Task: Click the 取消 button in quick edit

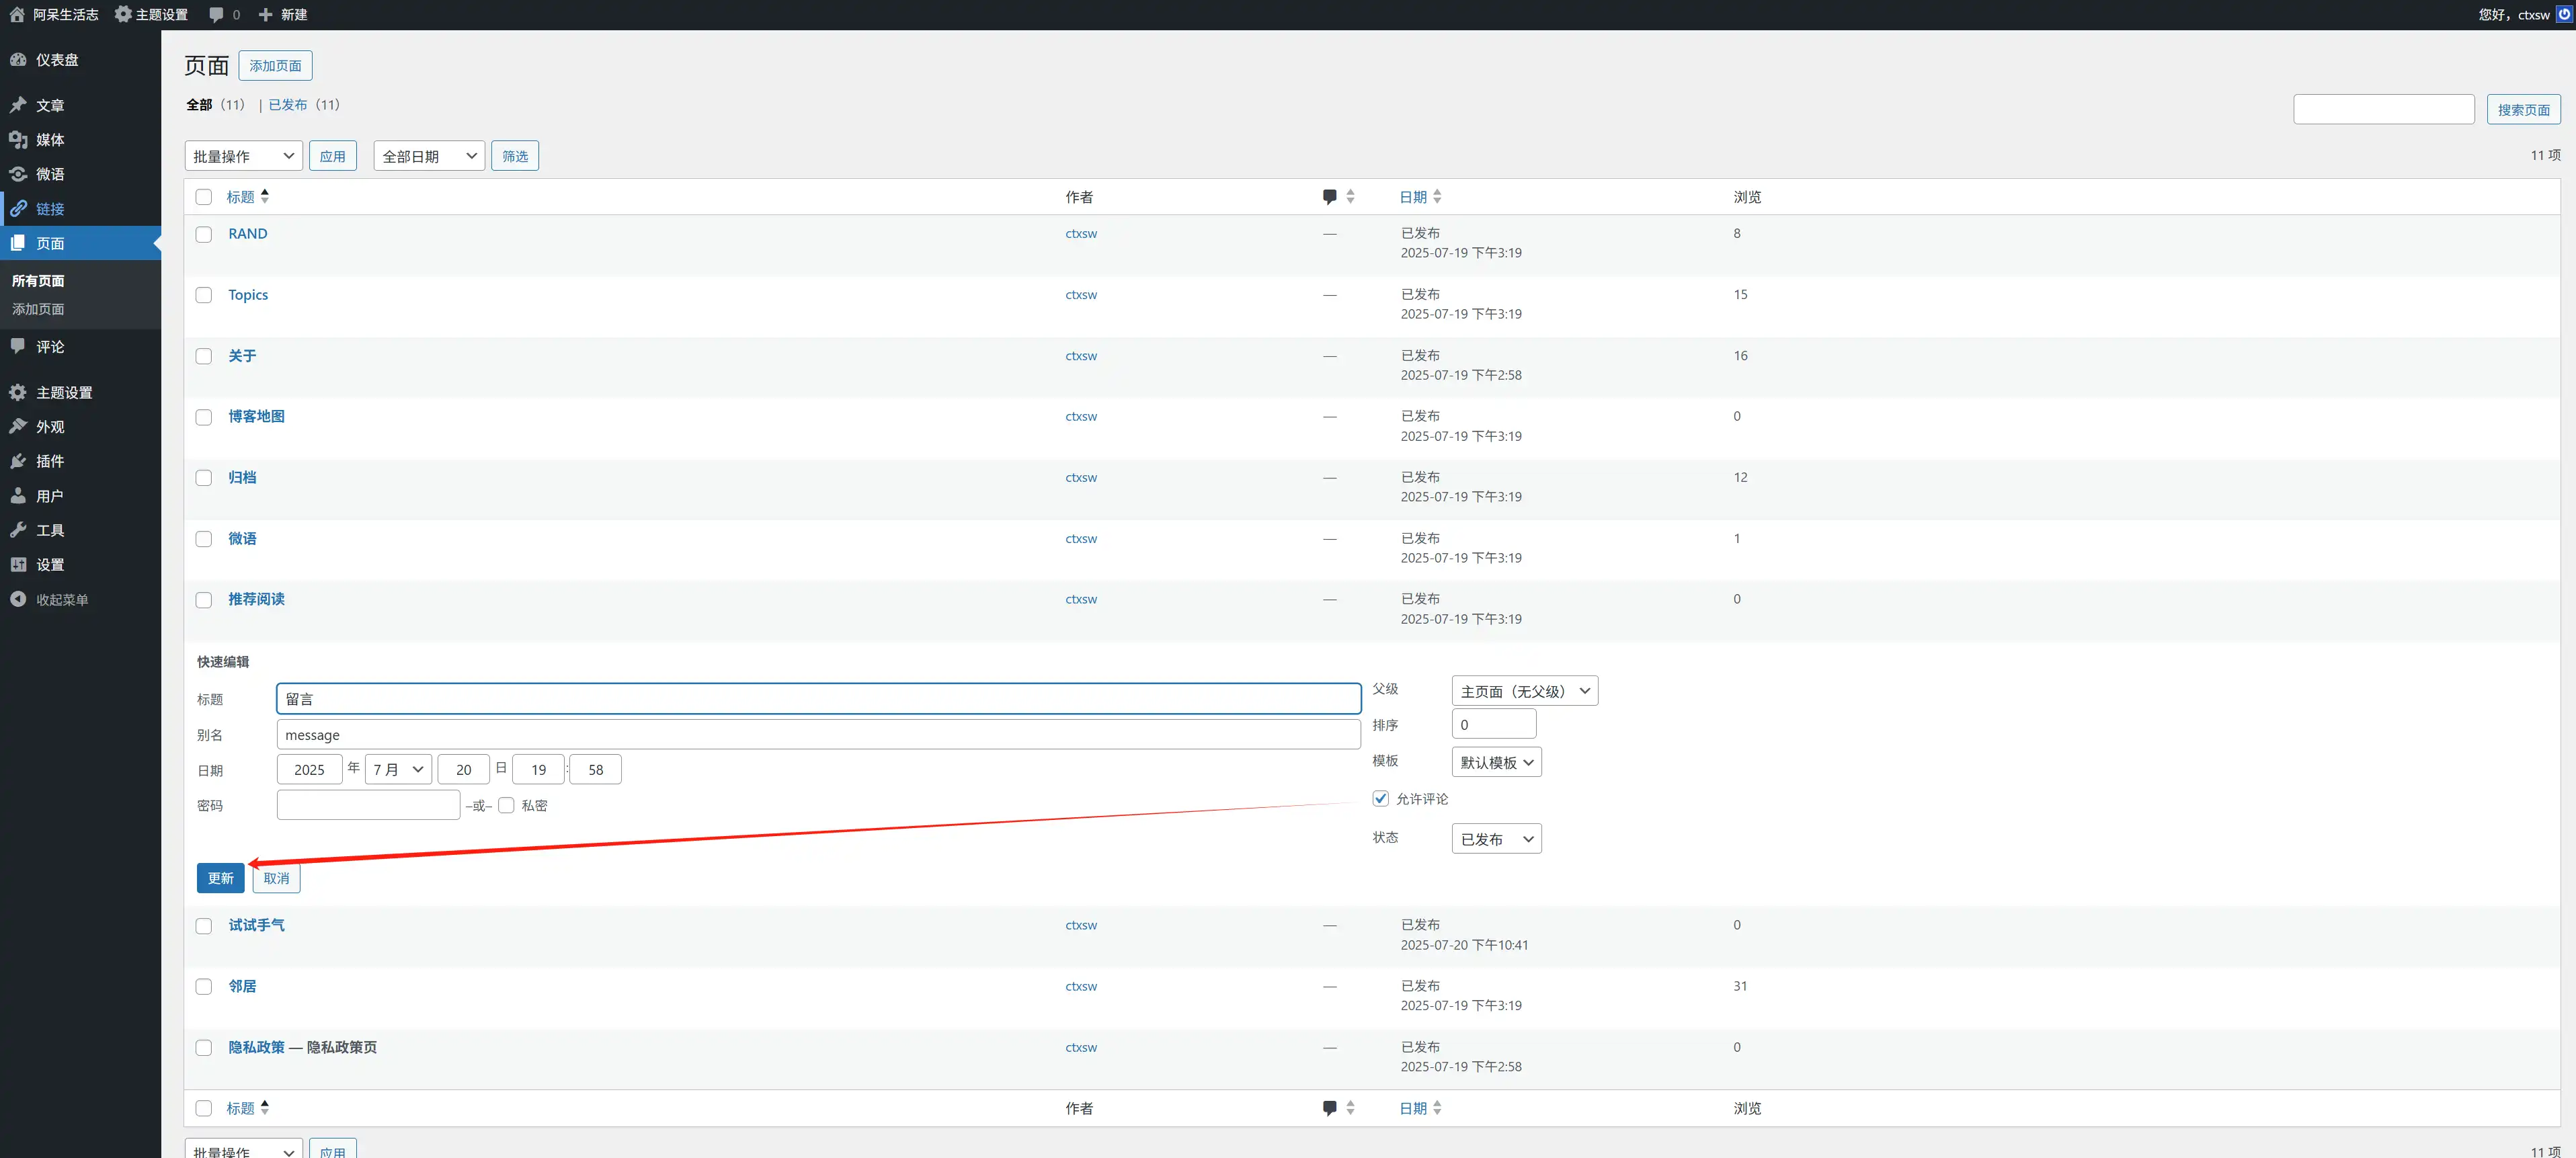Action: coord(276,878)
